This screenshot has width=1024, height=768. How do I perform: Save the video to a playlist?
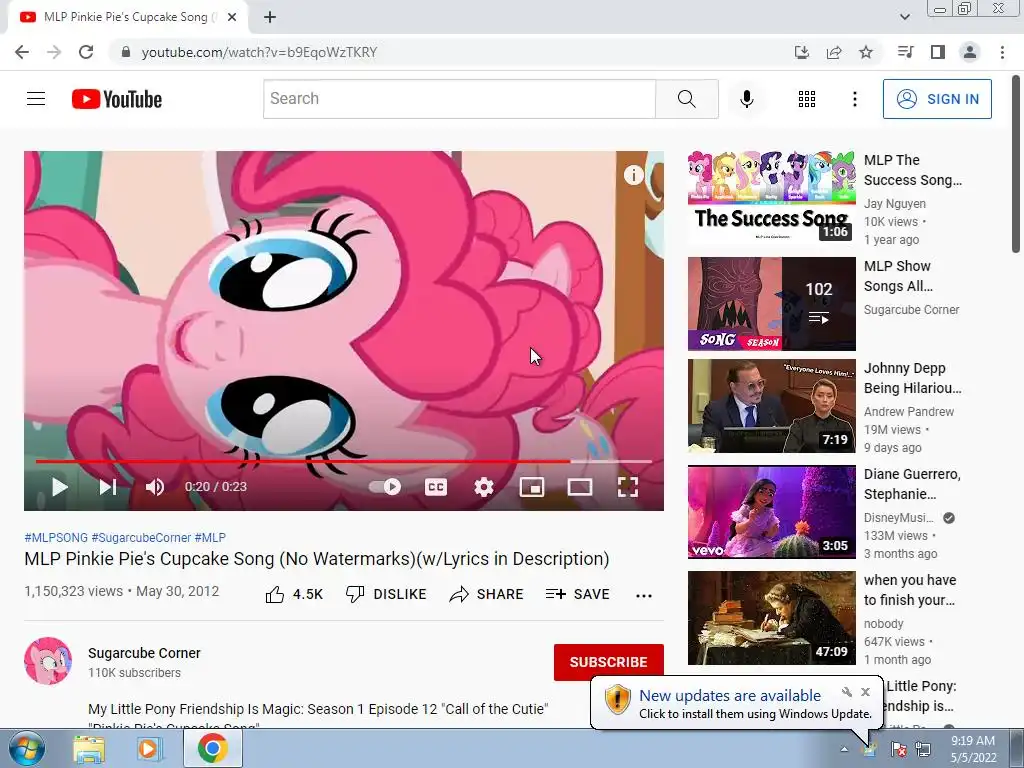click(578, 594)
